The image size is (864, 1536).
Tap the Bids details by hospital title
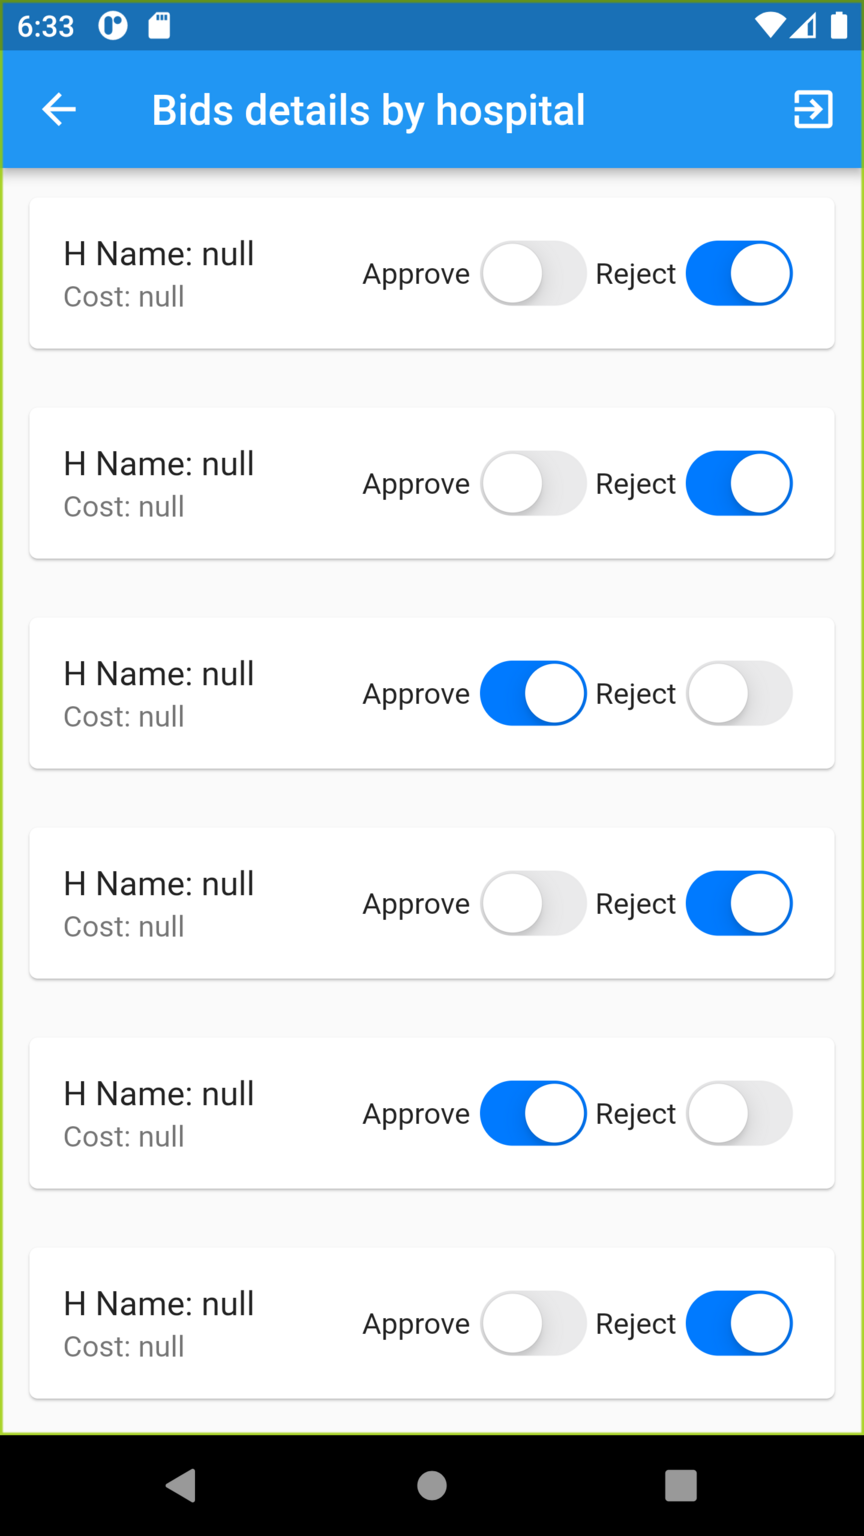(x=368, y=110)
